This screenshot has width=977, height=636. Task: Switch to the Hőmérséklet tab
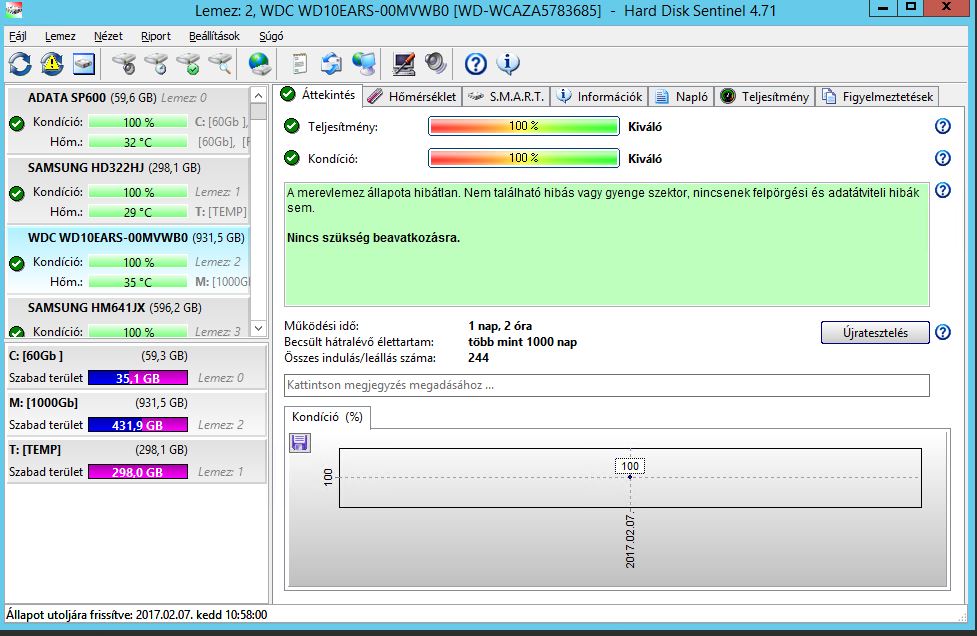coord(412,97)
